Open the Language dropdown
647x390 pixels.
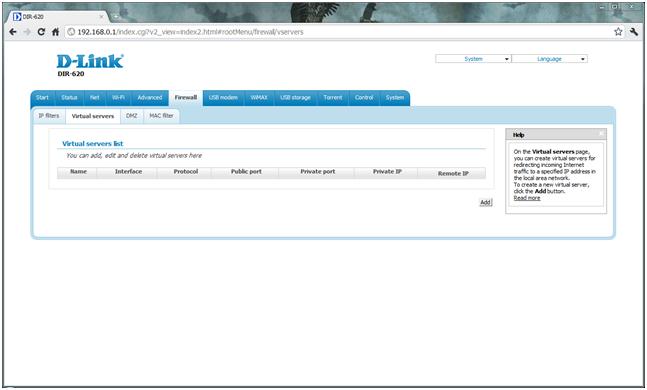click(549, 59)
